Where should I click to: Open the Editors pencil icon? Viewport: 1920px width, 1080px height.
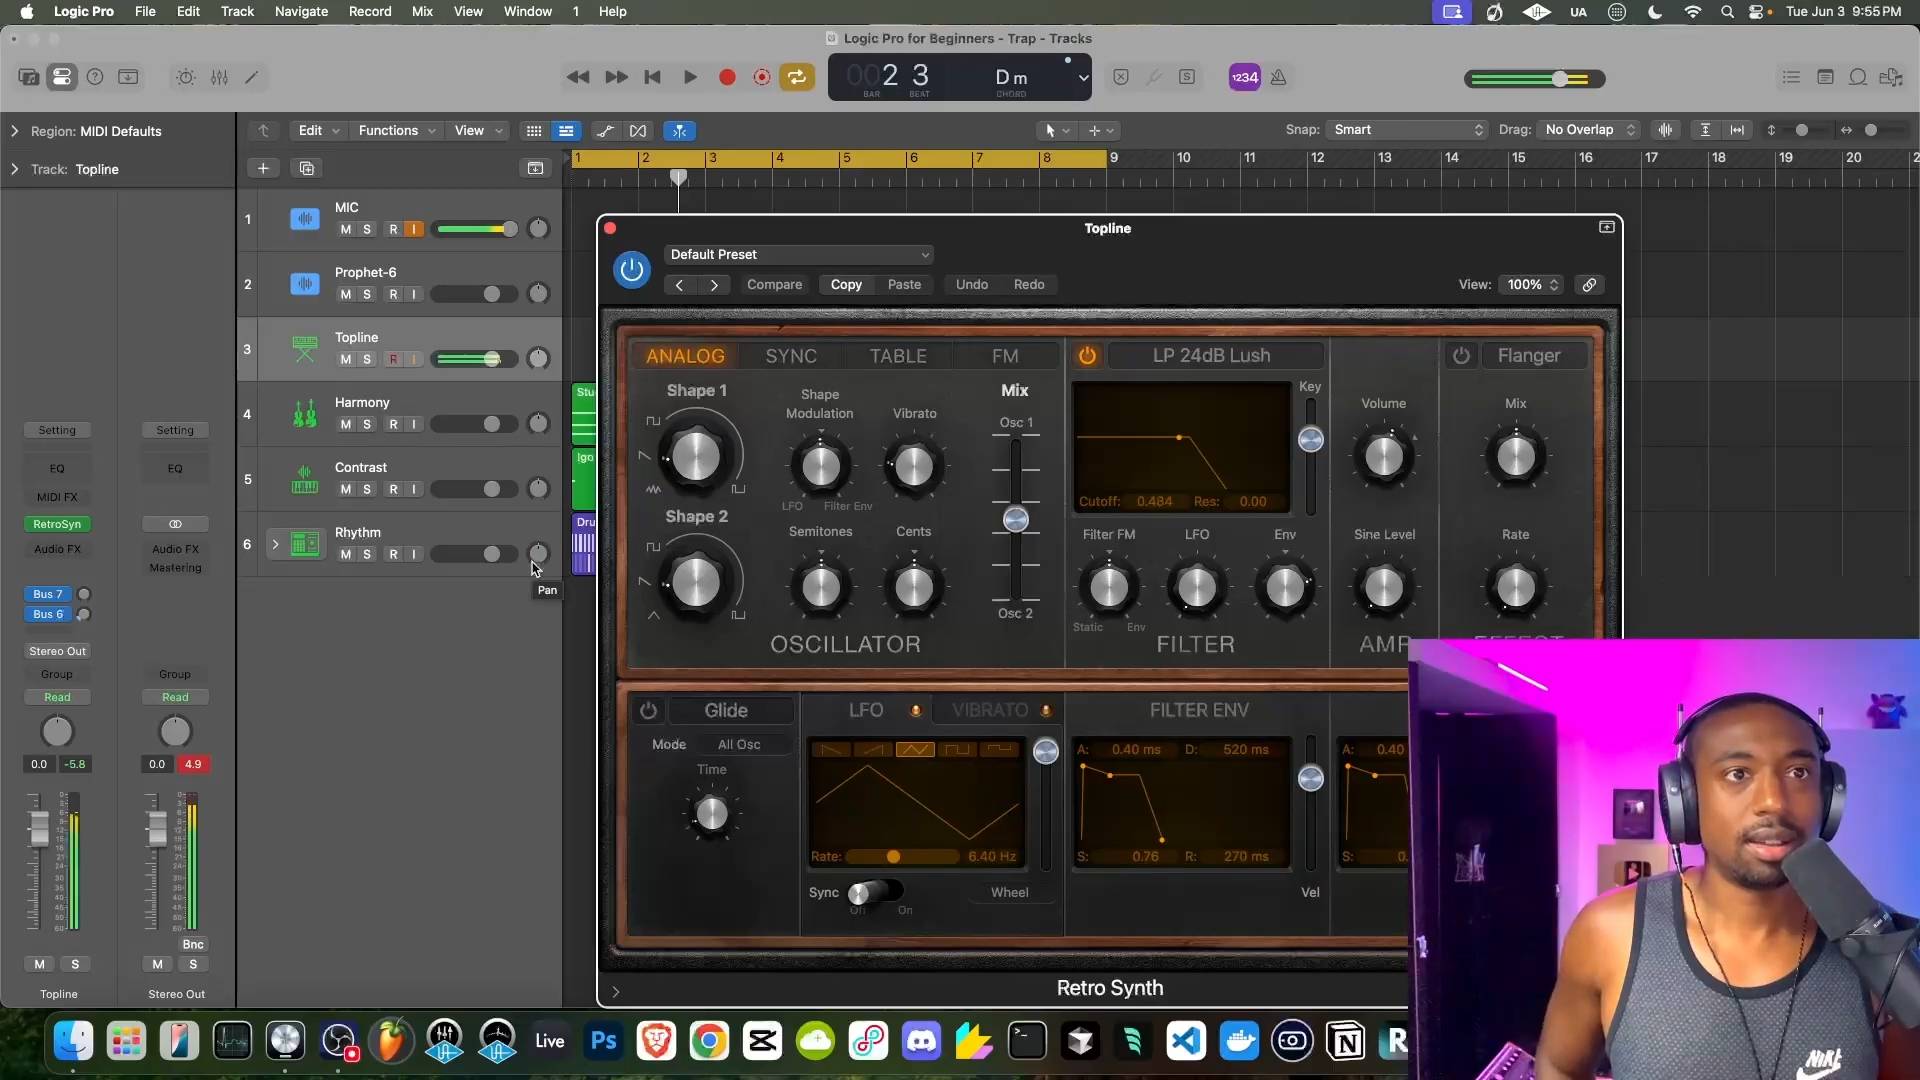pyautogui.click(x=252, y=77)
